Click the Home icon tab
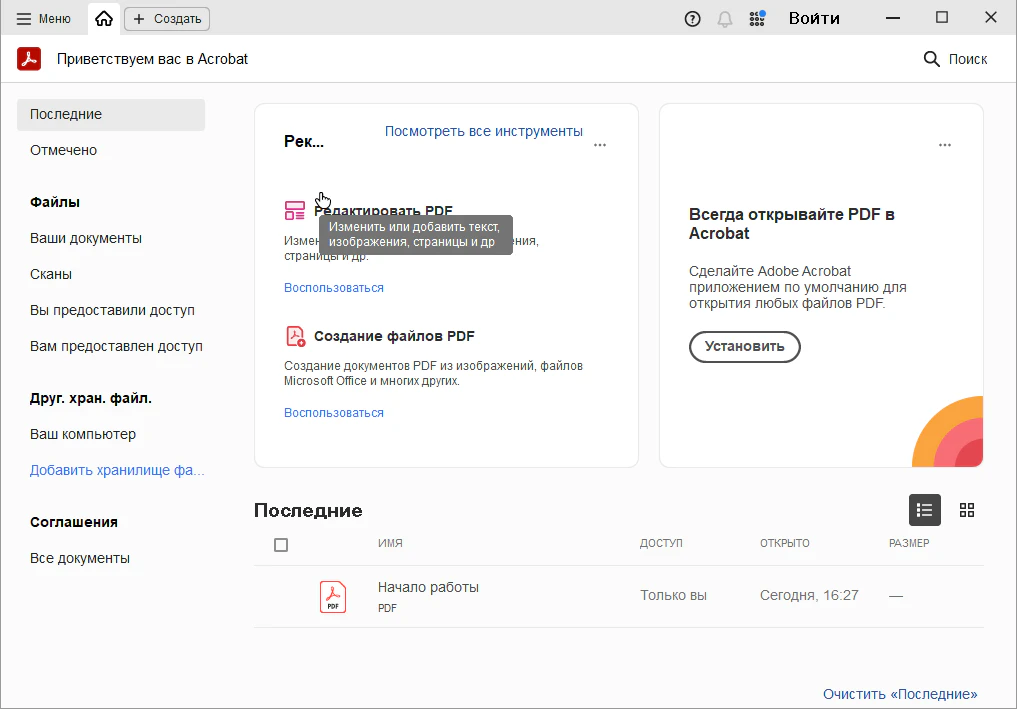1017x709 pixels. point(104,19)
